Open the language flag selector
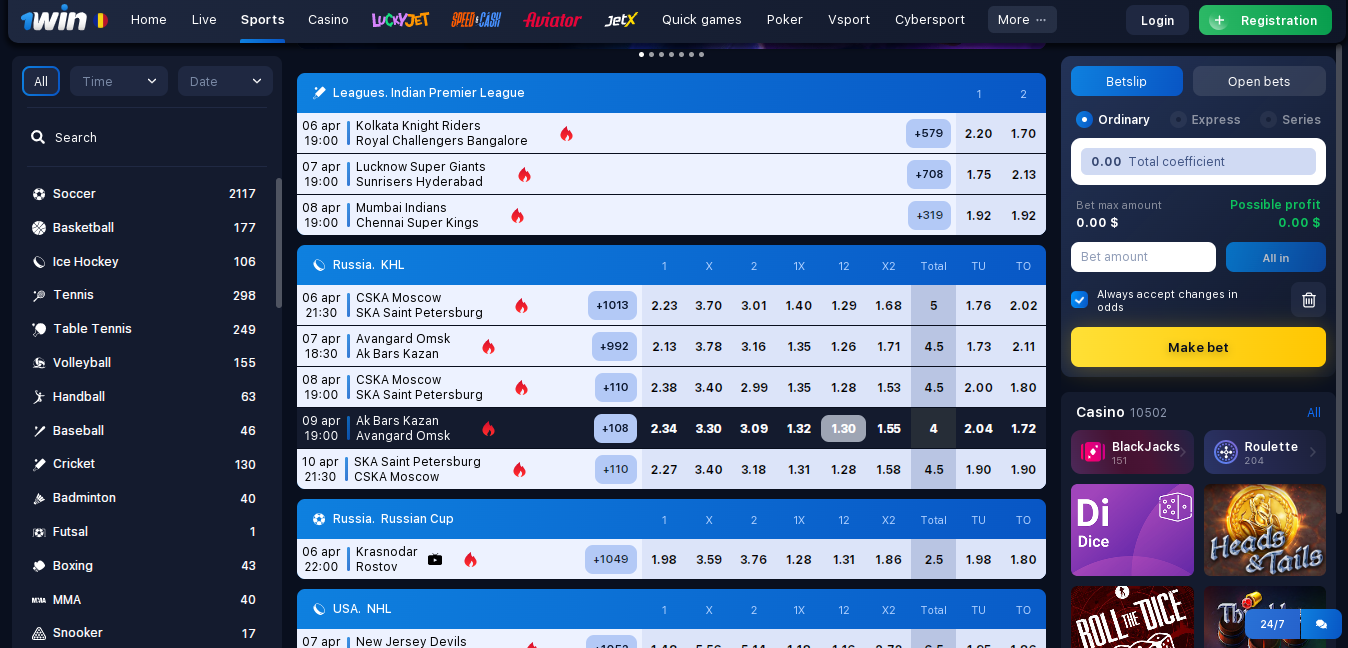 click(100, 20)
